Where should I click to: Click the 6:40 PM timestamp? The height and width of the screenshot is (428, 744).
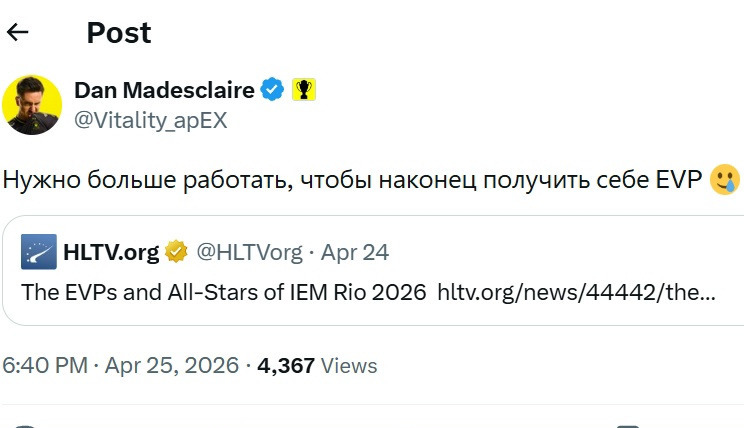pos(45,365)
